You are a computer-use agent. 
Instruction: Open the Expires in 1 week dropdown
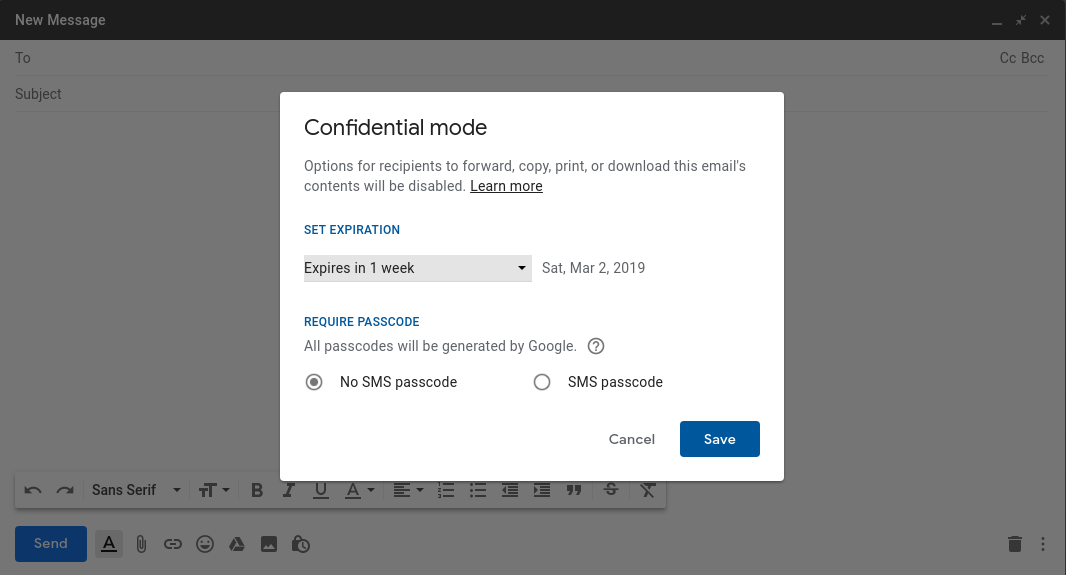[417, 268]
